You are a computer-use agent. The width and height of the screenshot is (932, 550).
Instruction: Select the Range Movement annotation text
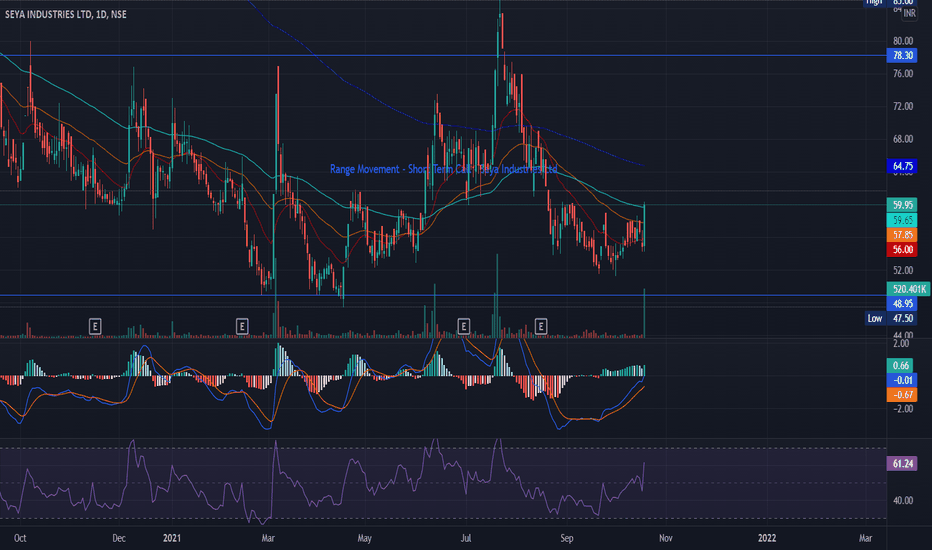(x=444, y=169)
